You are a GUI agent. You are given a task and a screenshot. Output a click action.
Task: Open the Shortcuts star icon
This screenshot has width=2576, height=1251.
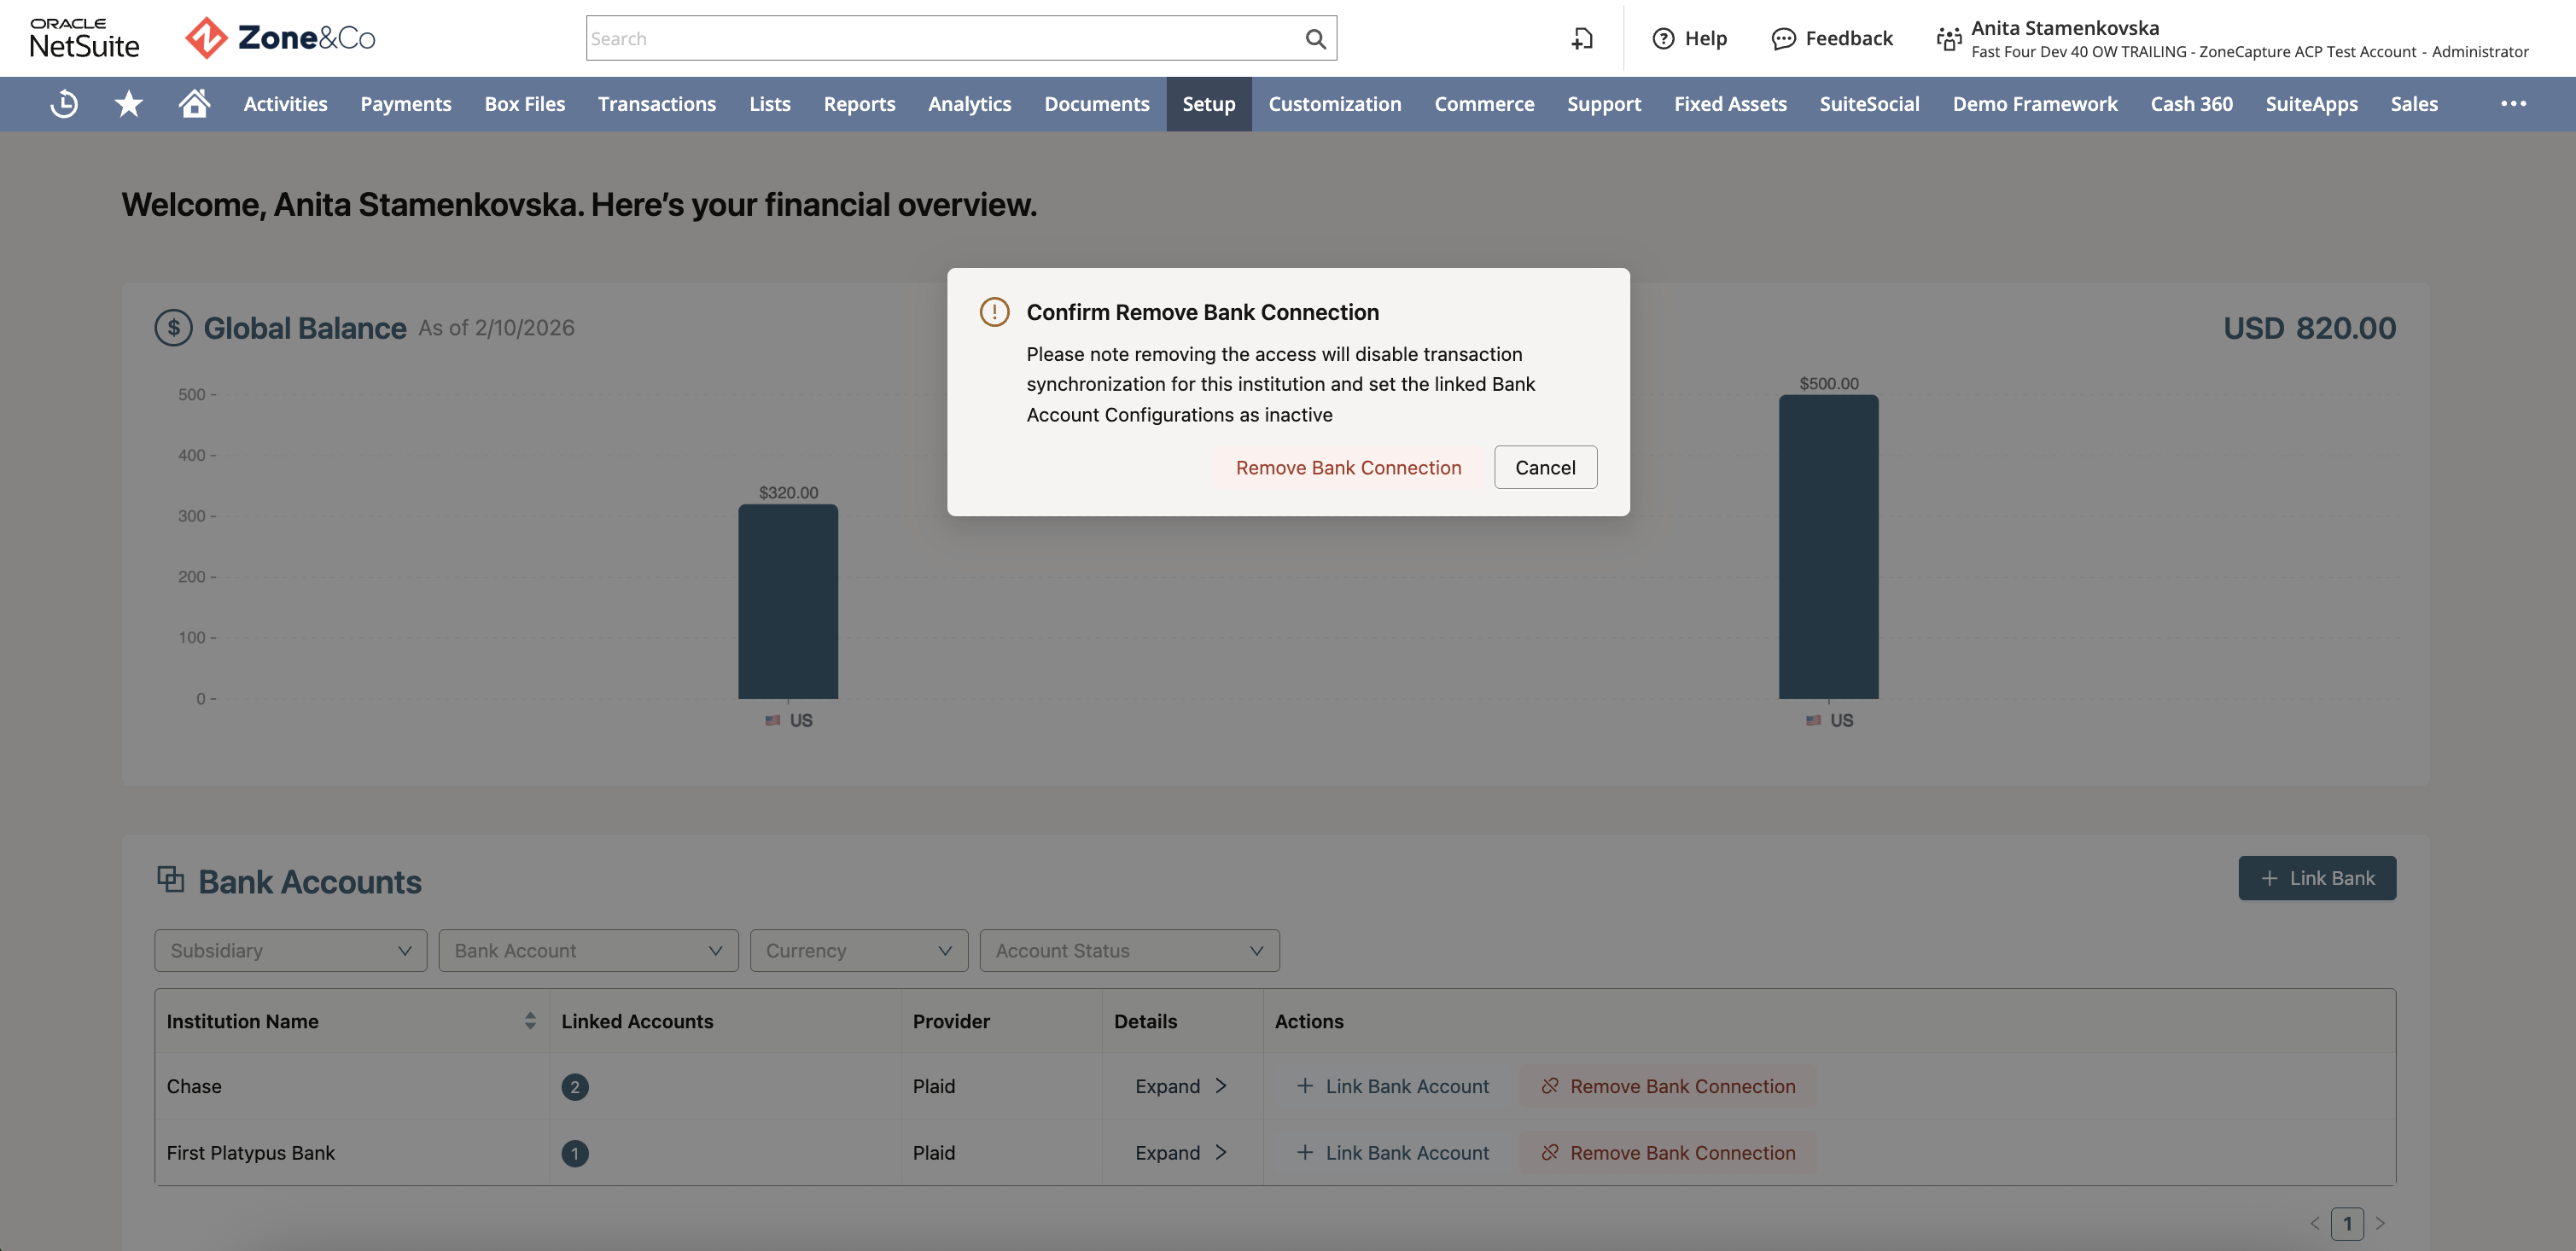tap(129, 104)
